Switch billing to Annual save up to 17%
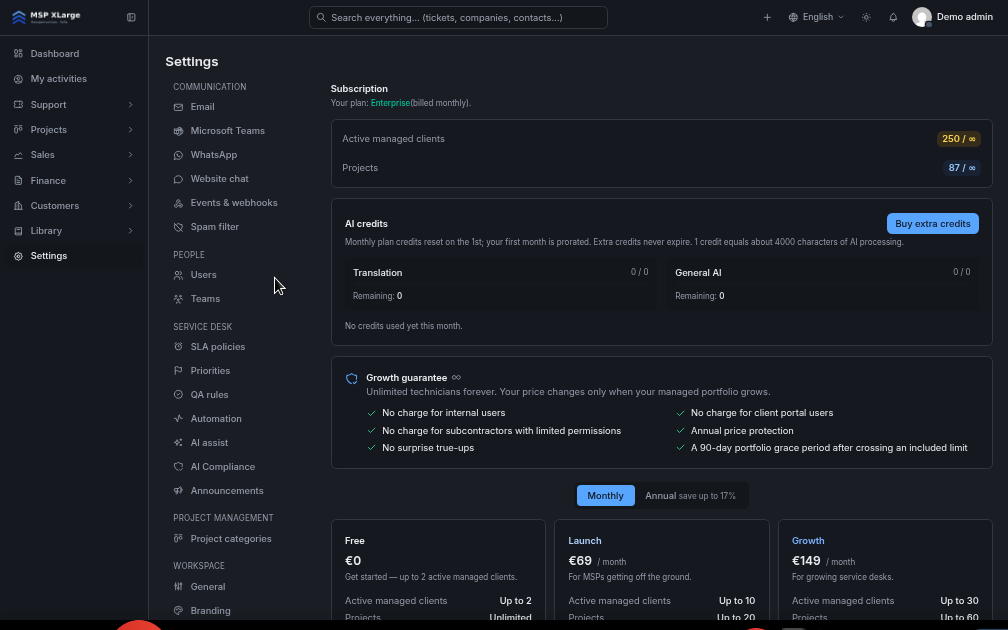 pos(690,496)
